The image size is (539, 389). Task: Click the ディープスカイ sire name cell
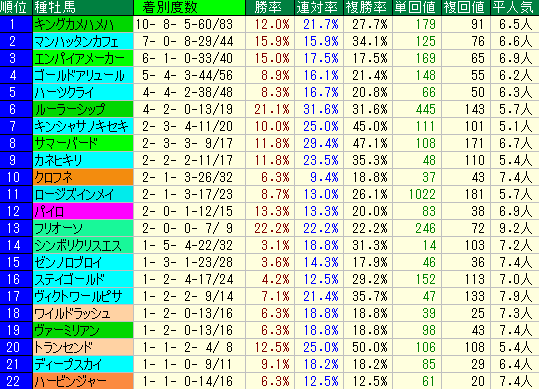click(83, 364)
